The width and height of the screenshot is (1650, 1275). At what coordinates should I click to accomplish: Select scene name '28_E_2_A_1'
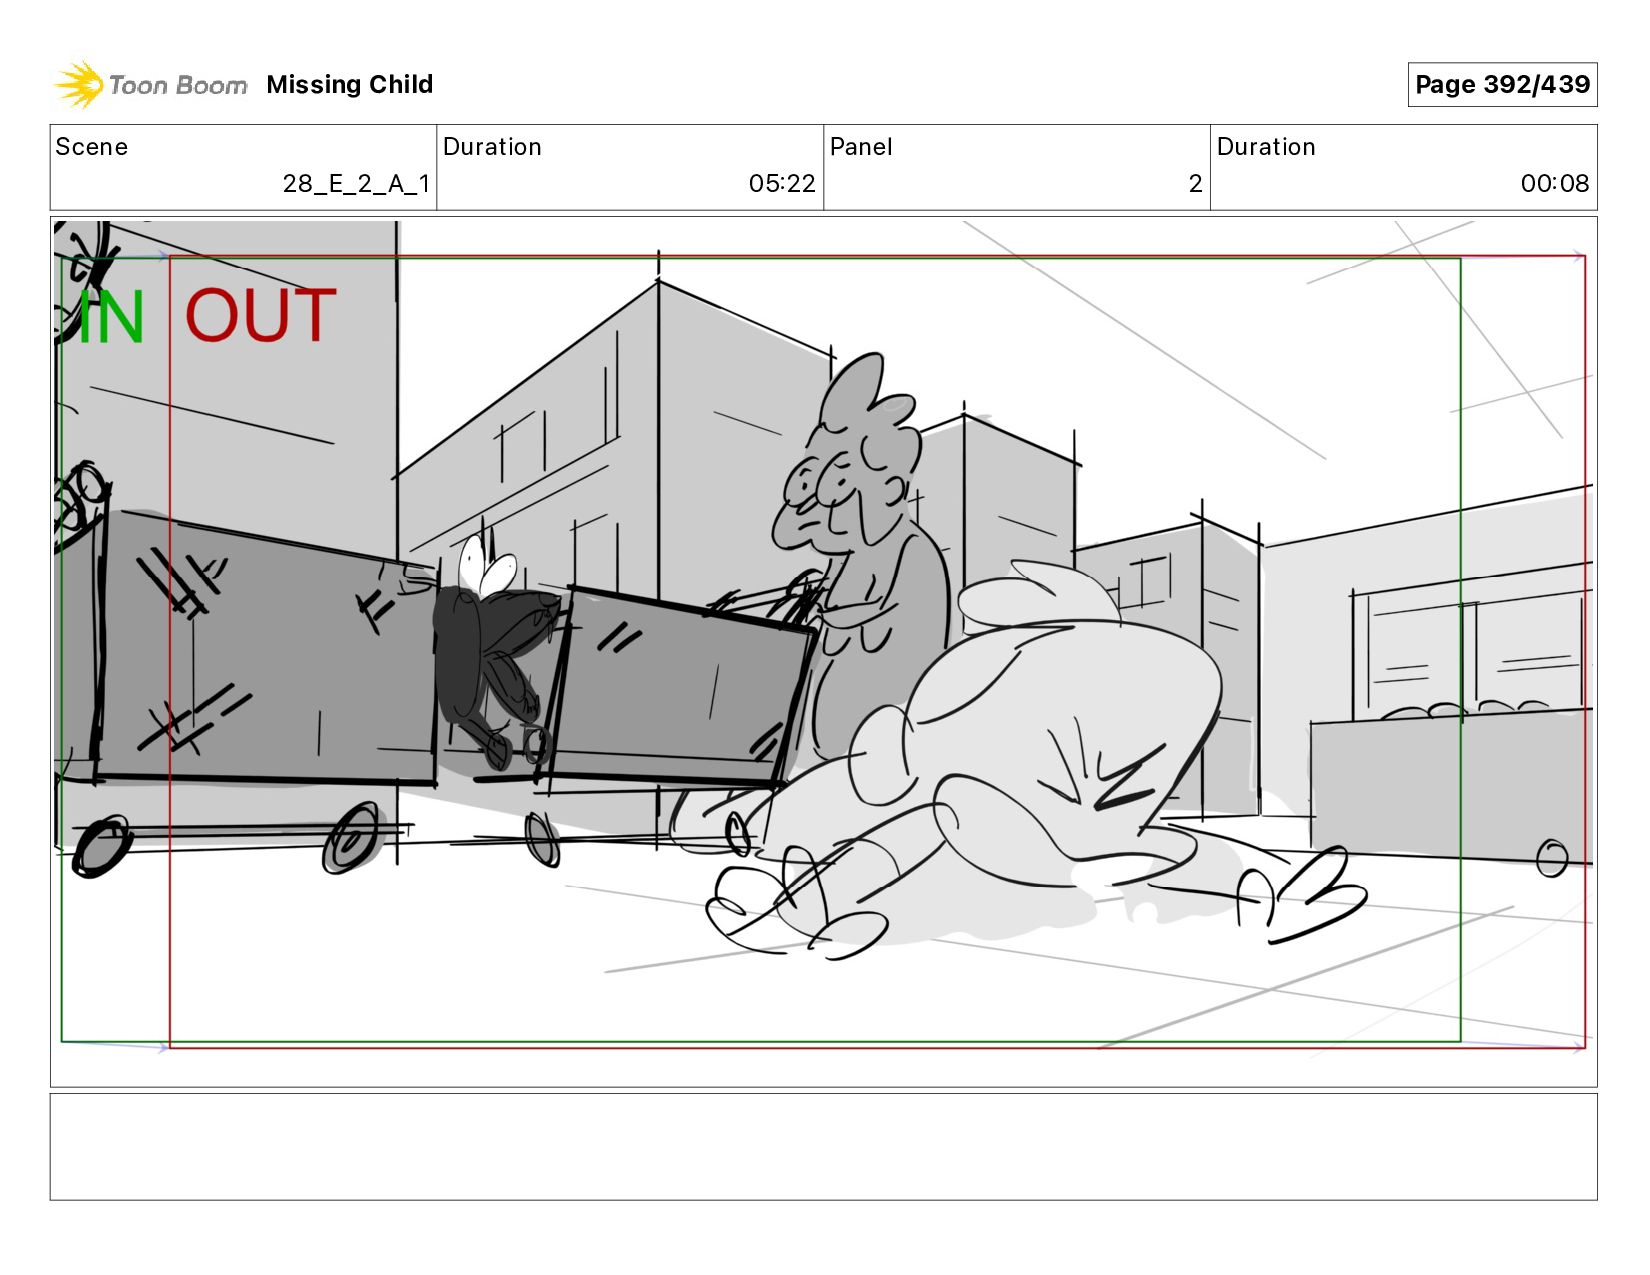(356, 184)
